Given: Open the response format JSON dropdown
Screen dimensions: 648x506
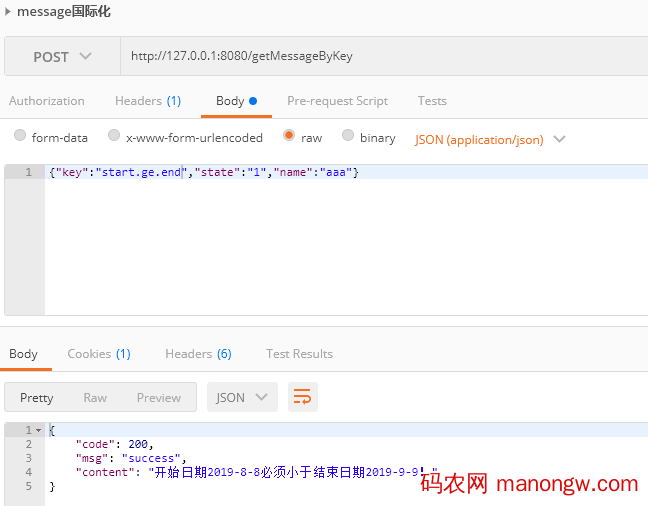Looking at the screenshot, I should 242,397.
